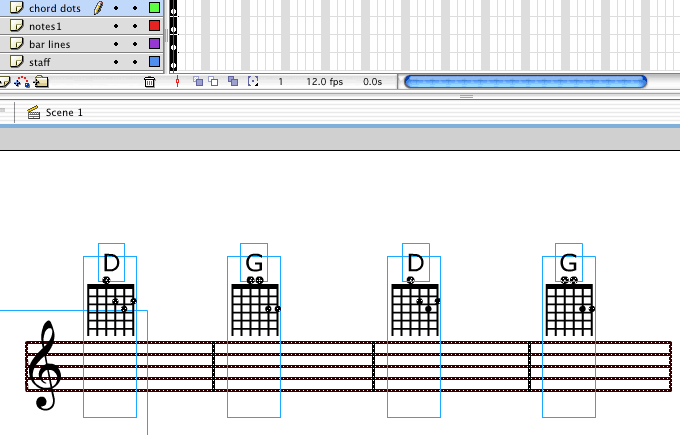680x435 pixels.
Task: Click the Delete Layer trash icon
Action: click(149, 81)
